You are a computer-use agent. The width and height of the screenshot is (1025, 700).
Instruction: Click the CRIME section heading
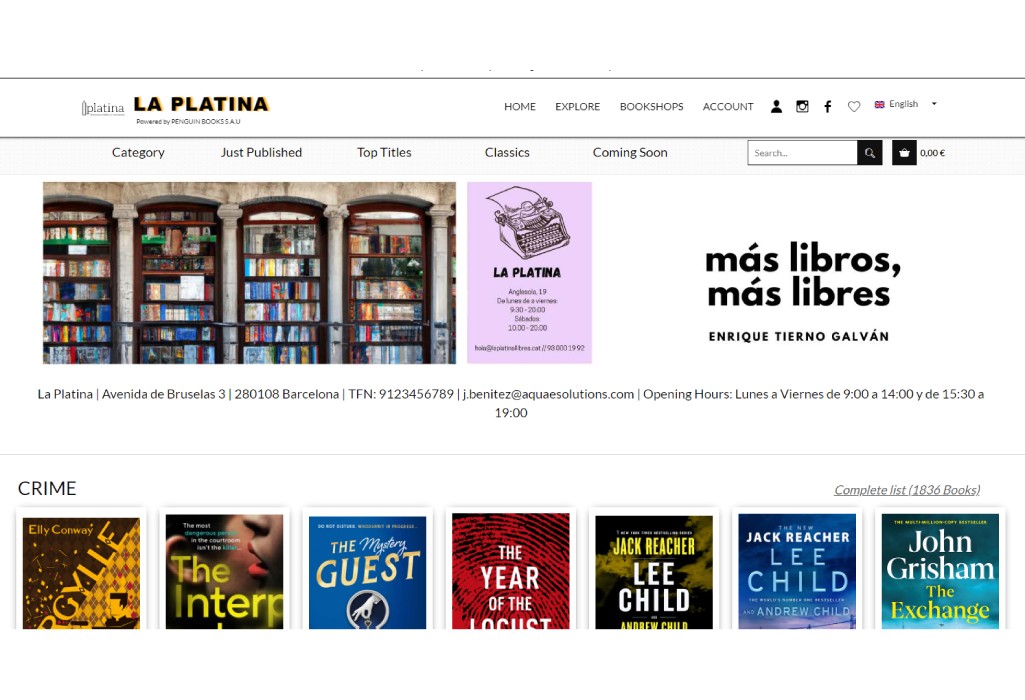coord(47,488)
